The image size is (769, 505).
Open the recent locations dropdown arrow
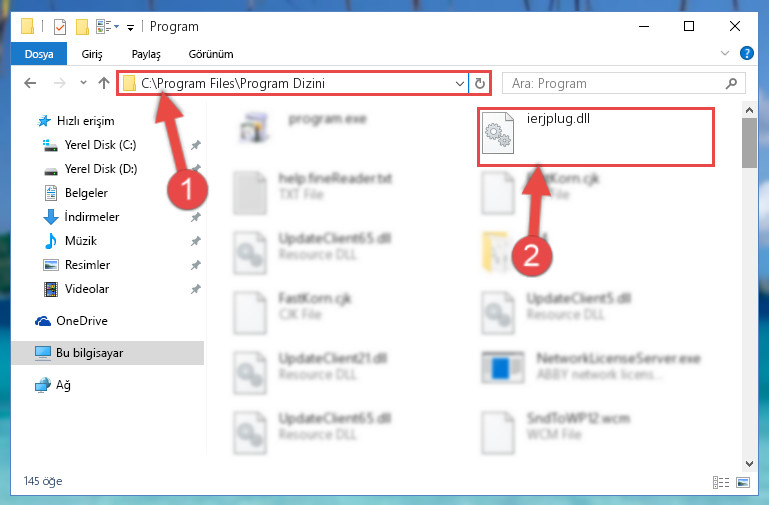[83, 83]
